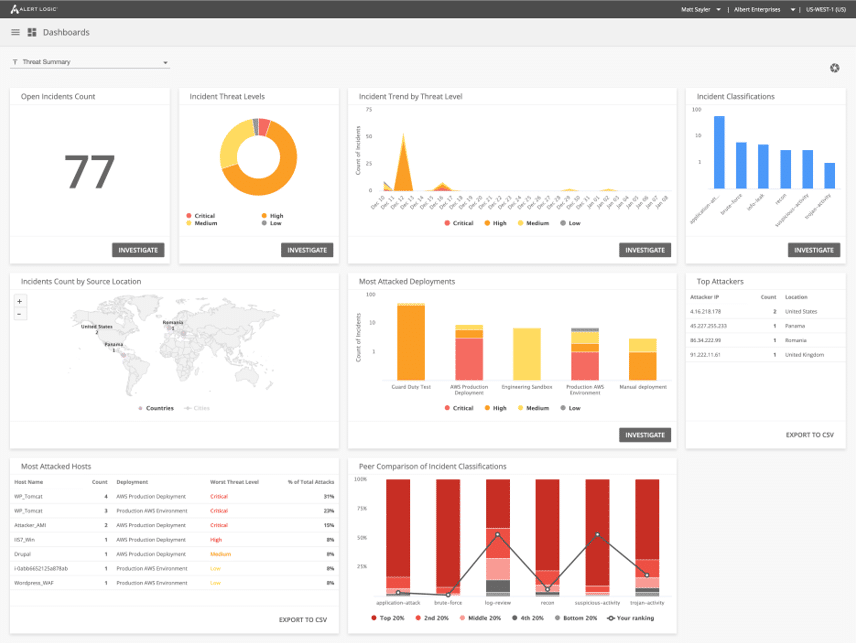Open the Matt Sayler user menu
Image resolution: width=856 pixels, height=643 pixels.
[x=701, y=9]
